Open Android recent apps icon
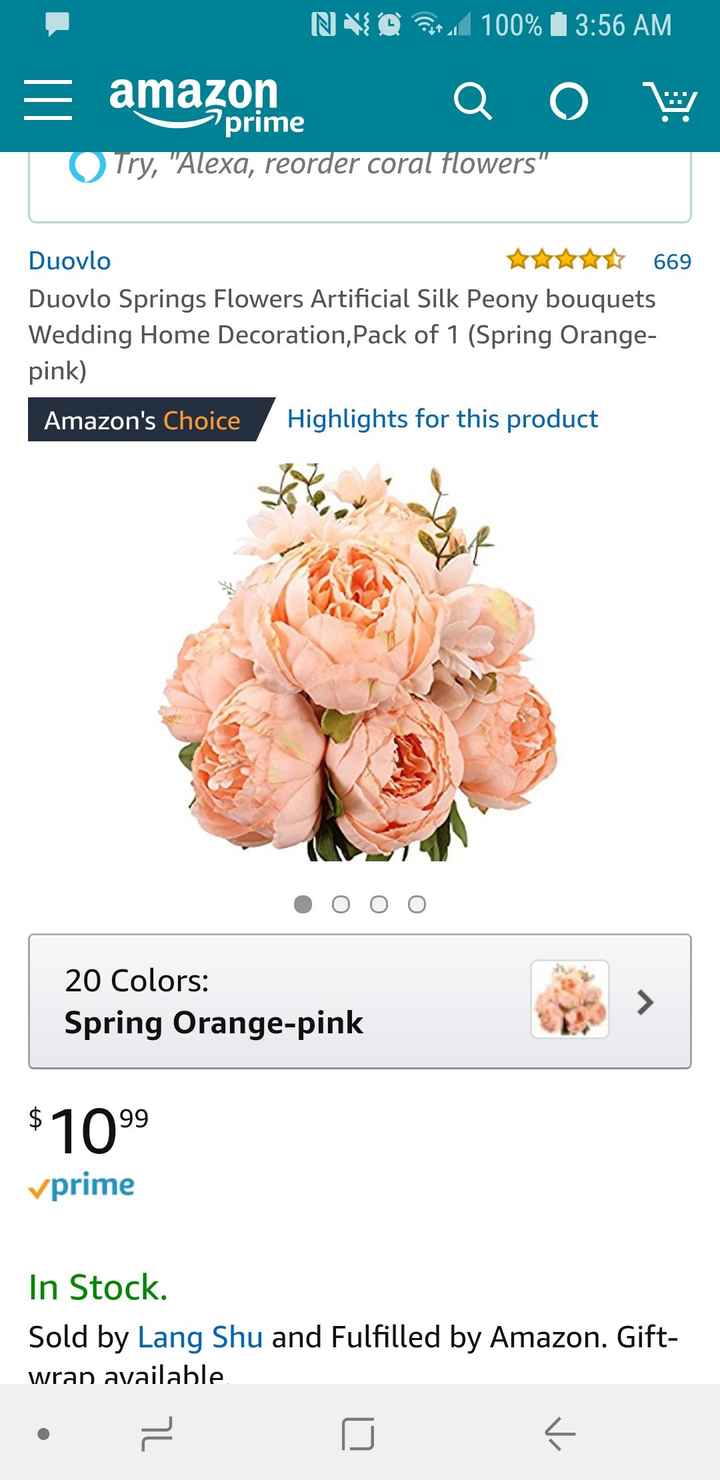 point(158,1435)
